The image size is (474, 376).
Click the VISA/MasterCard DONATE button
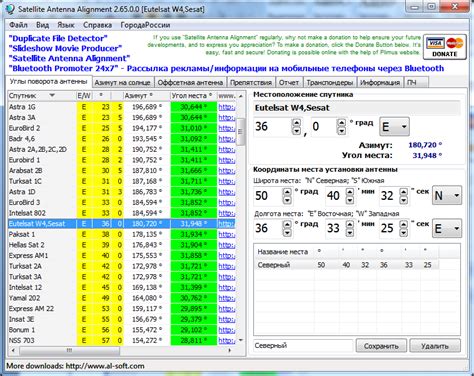[445, 47]
